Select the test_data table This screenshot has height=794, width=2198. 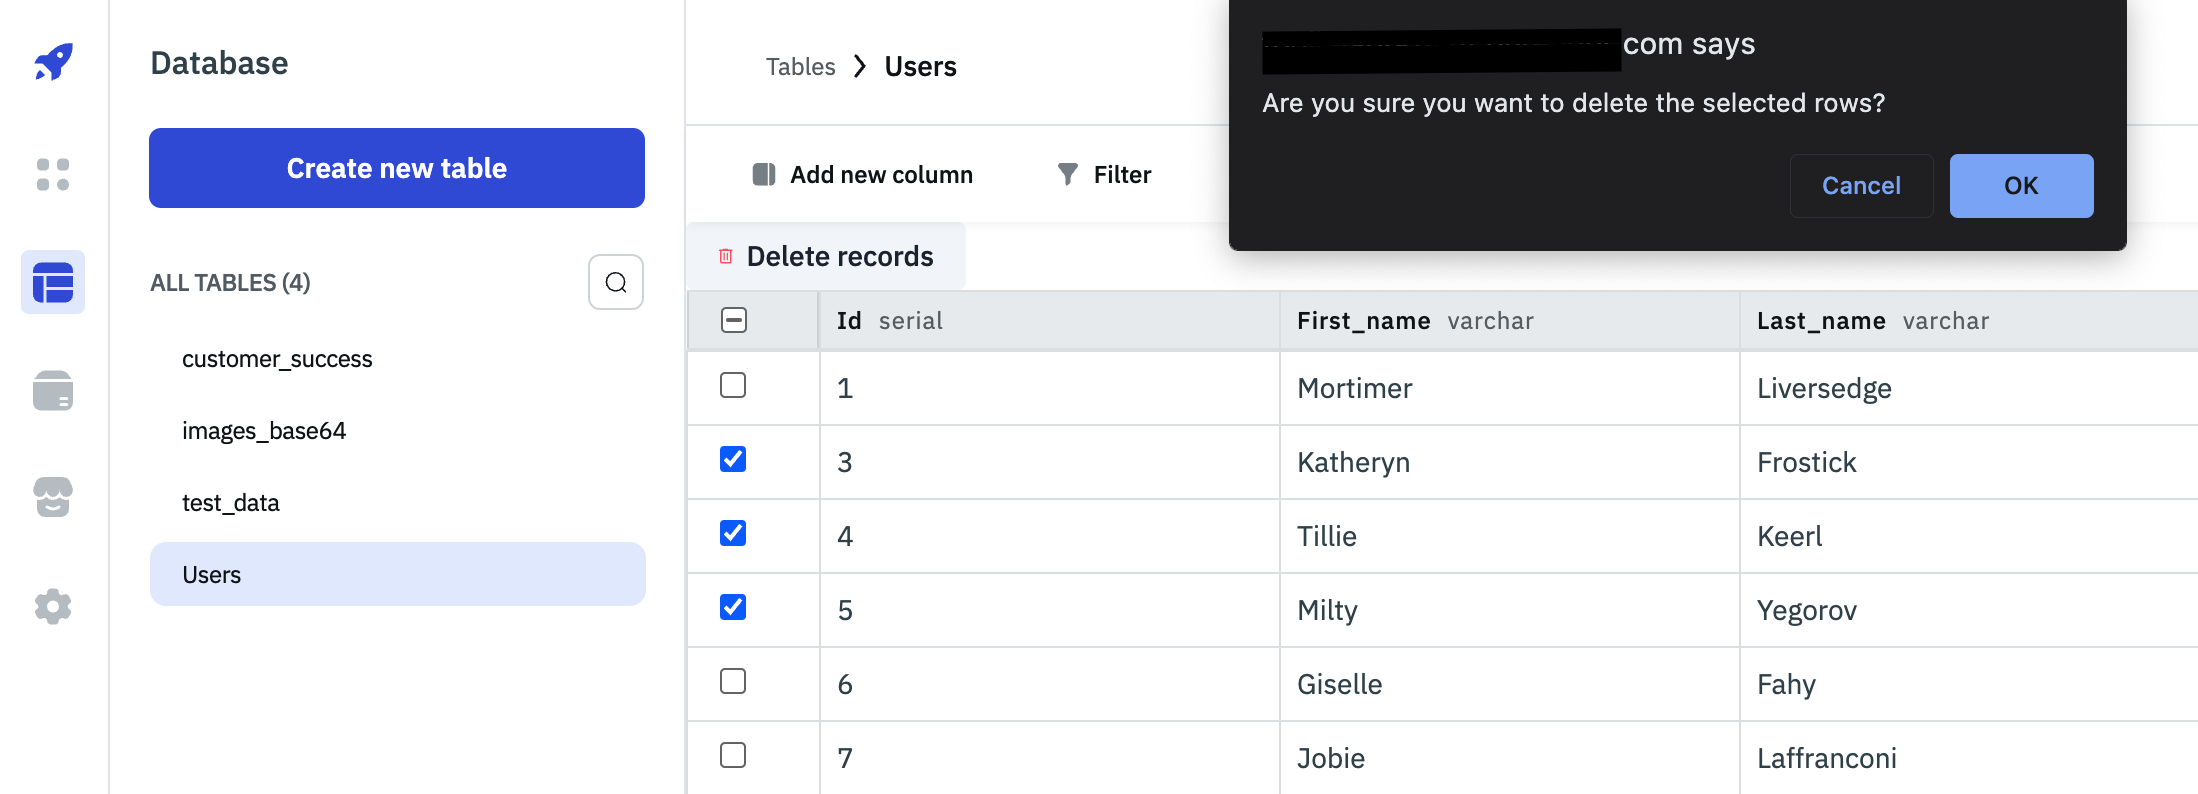tap(231, 503)
